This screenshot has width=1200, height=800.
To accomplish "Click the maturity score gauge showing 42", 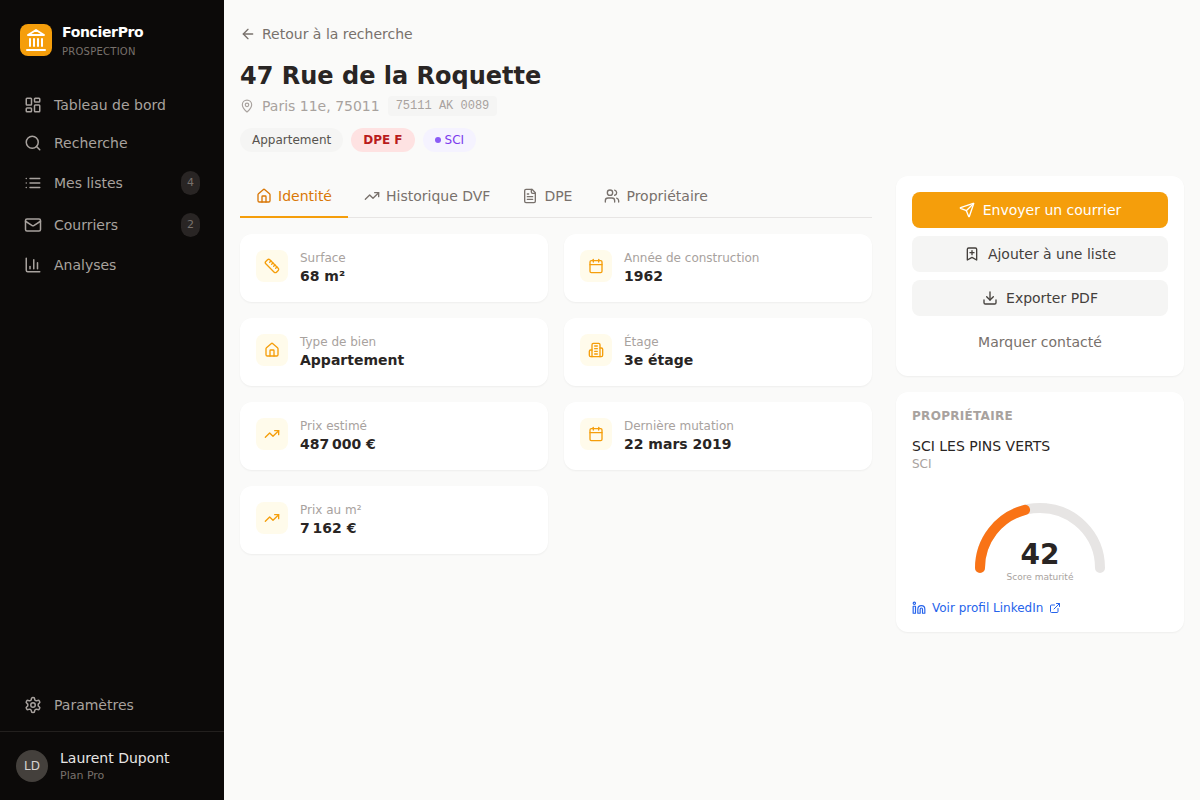I will 1040,542.
